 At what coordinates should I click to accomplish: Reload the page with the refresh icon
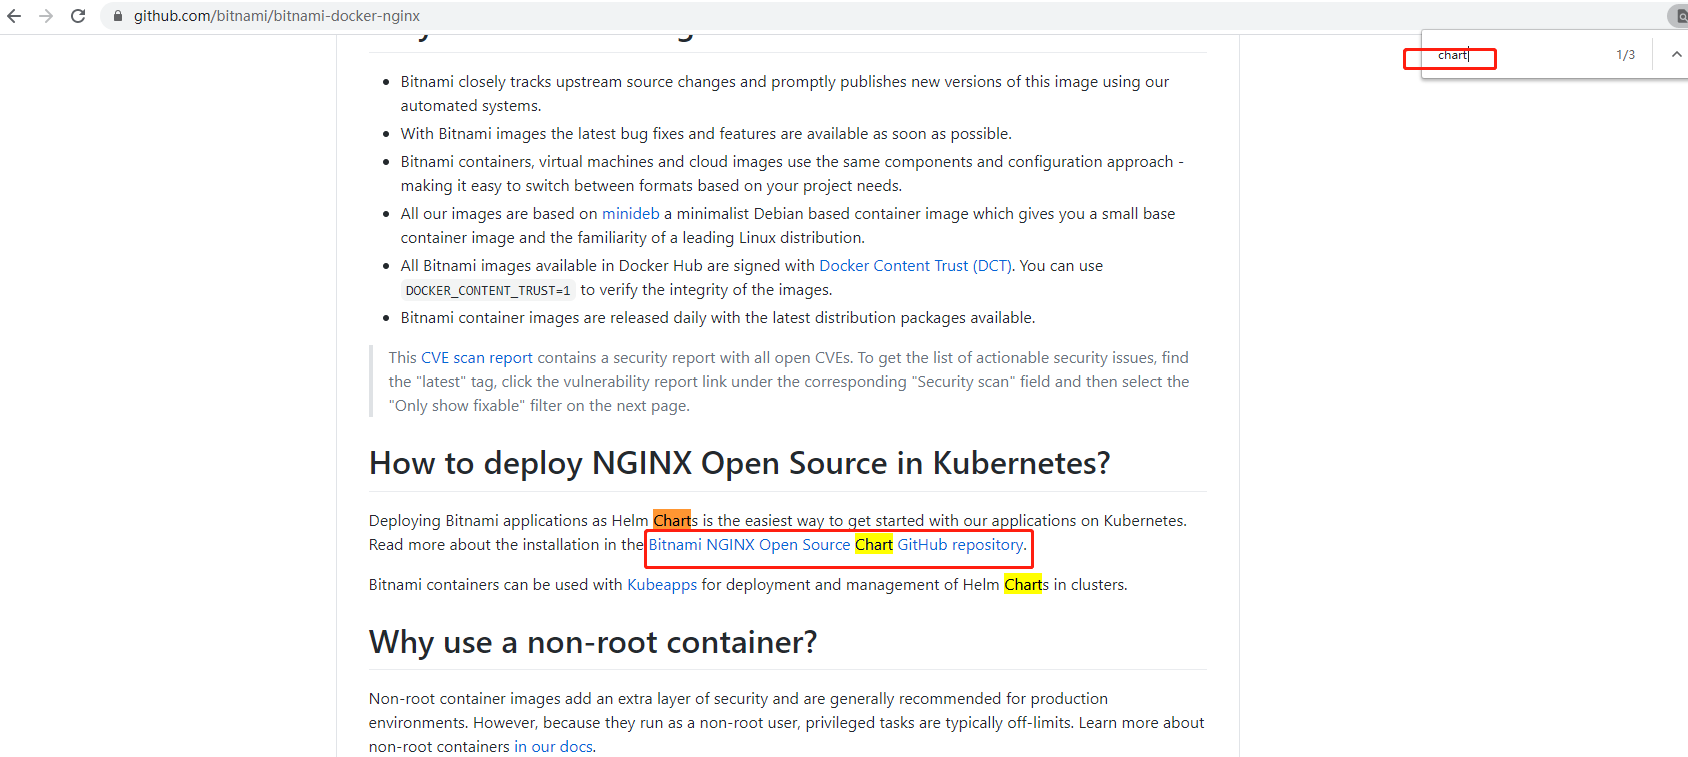pos(78,16)
